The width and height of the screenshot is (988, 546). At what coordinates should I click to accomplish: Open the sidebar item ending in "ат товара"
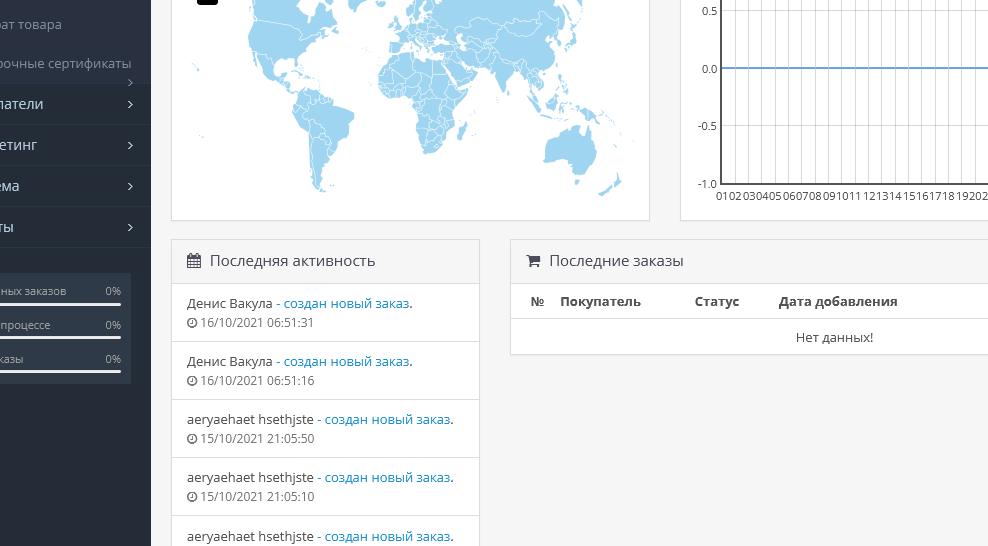pos(31,25)
